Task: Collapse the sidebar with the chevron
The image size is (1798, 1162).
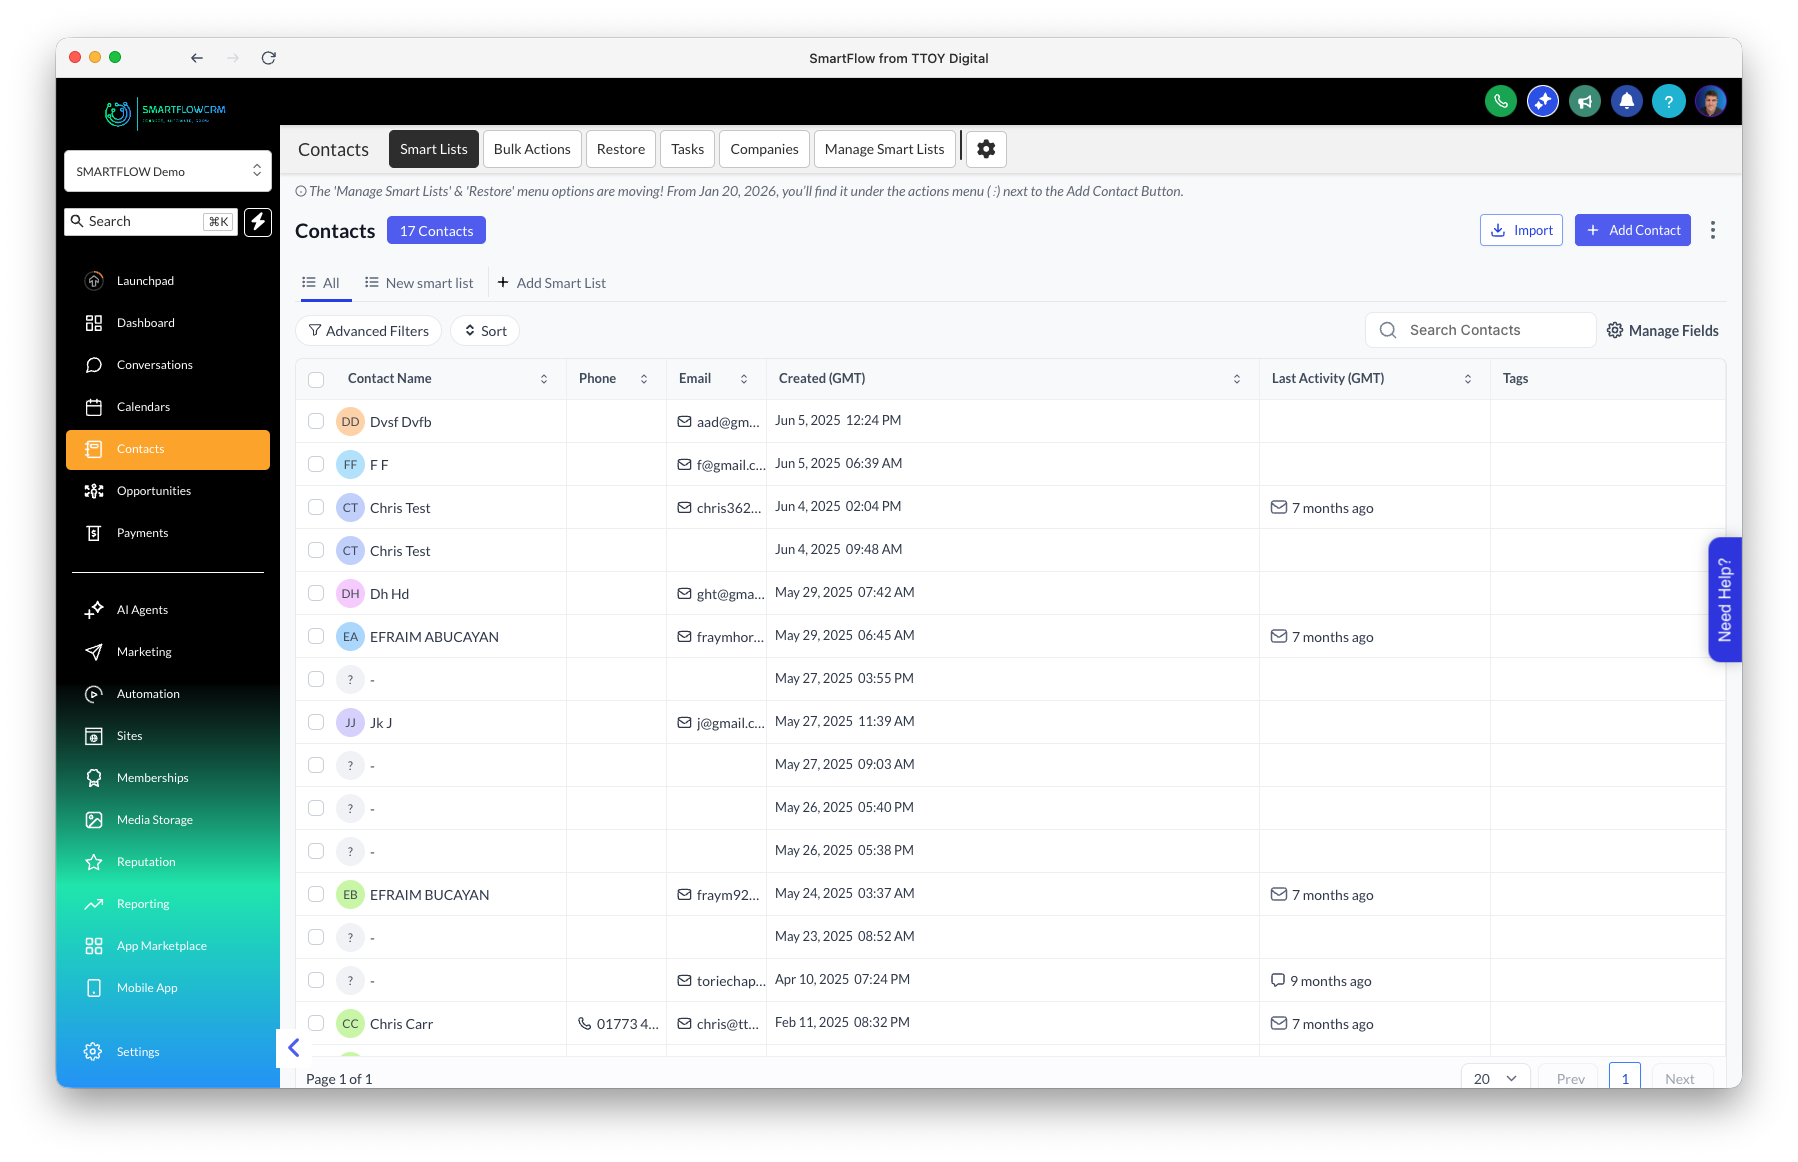Action: pyautogui.click(x=293, y=1048)
